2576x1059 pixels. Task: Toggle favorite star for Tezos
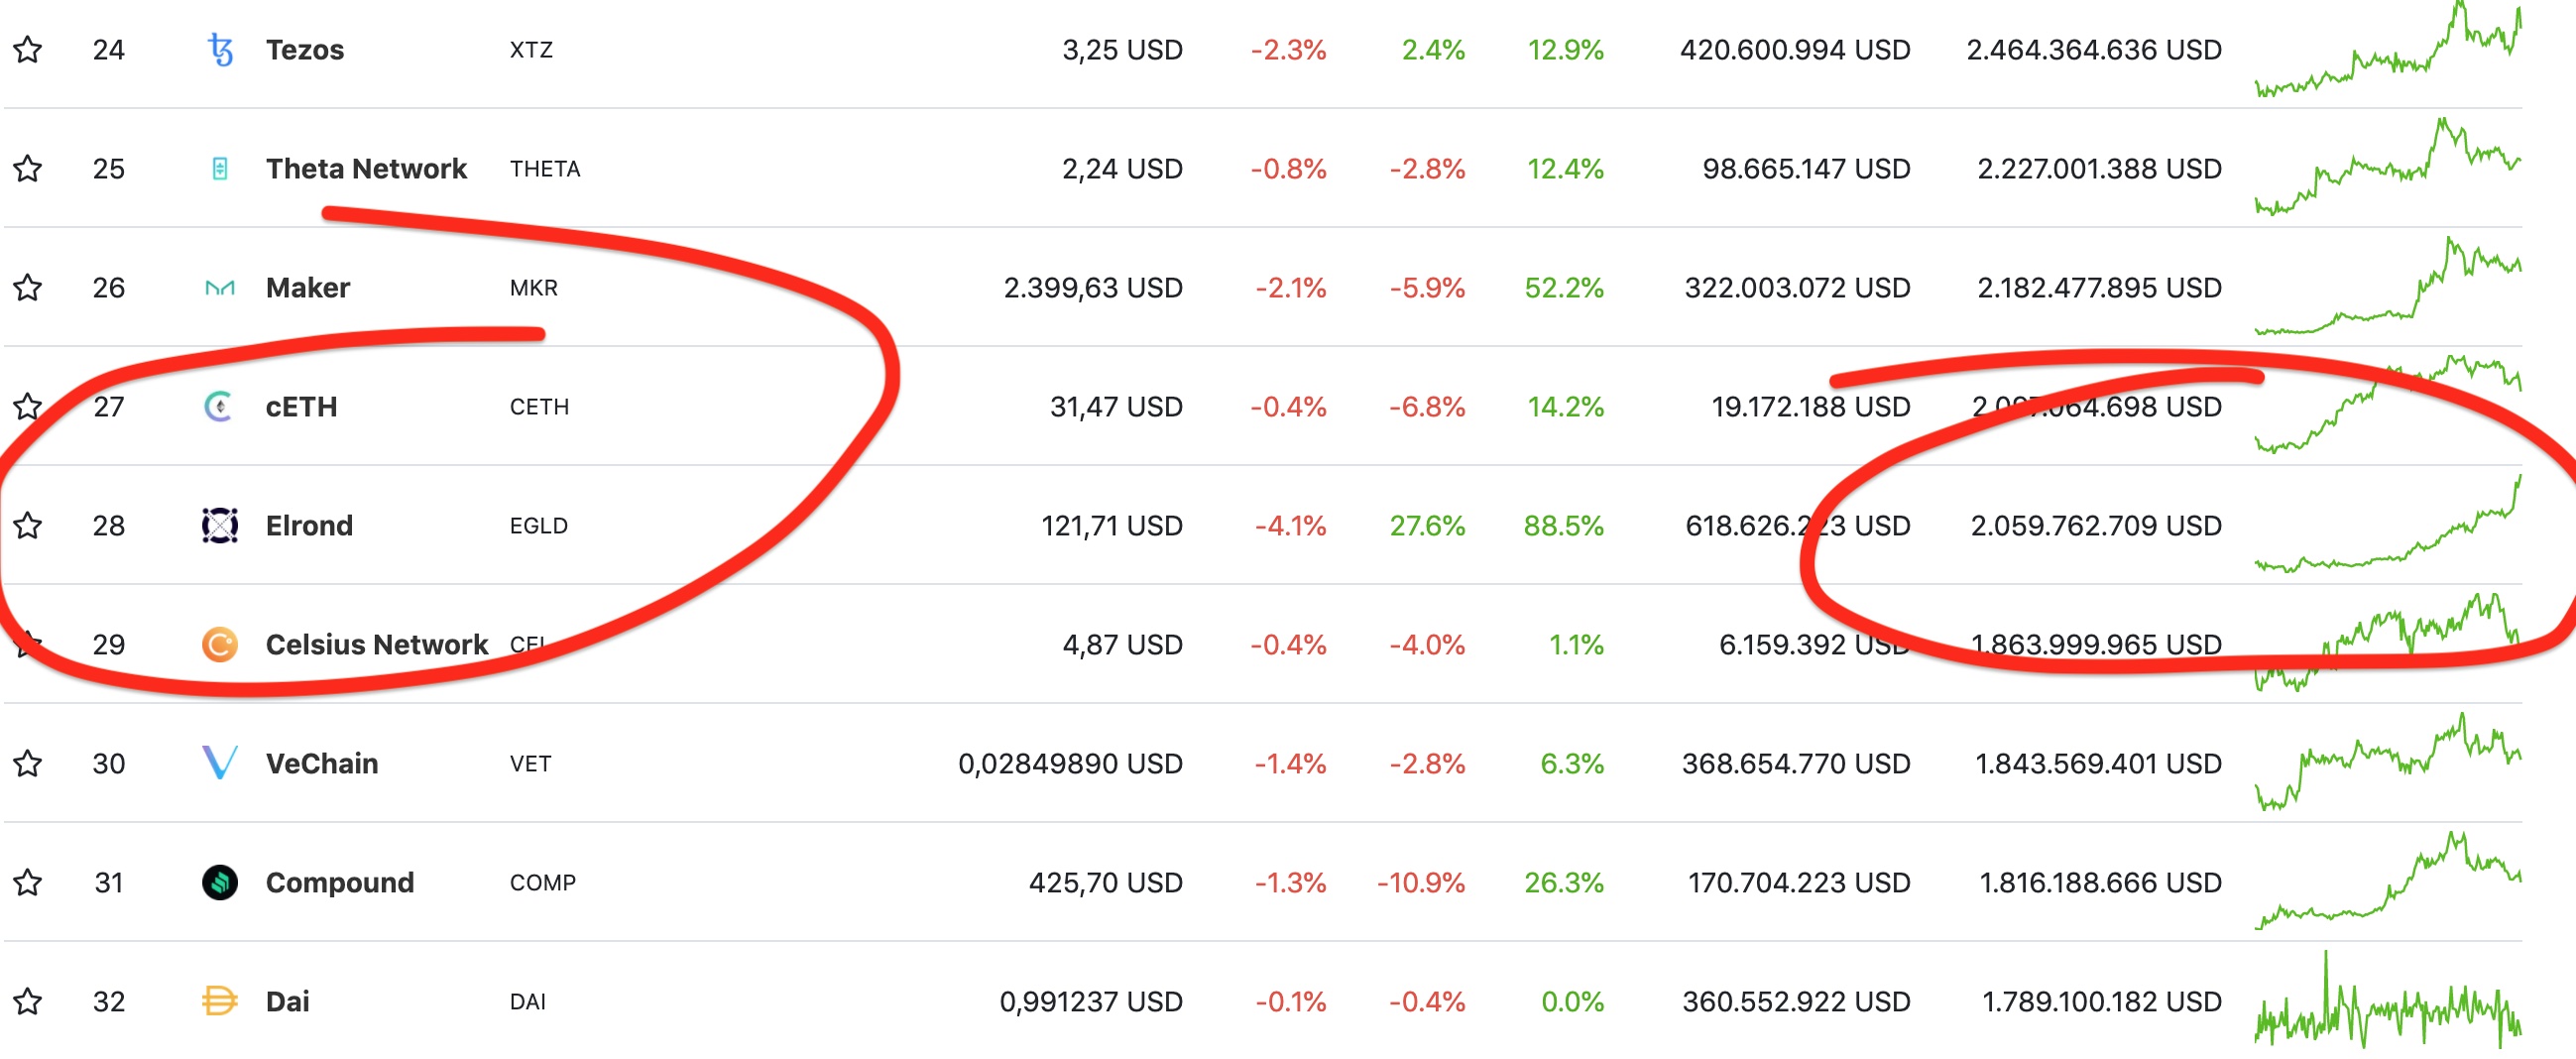28,49
